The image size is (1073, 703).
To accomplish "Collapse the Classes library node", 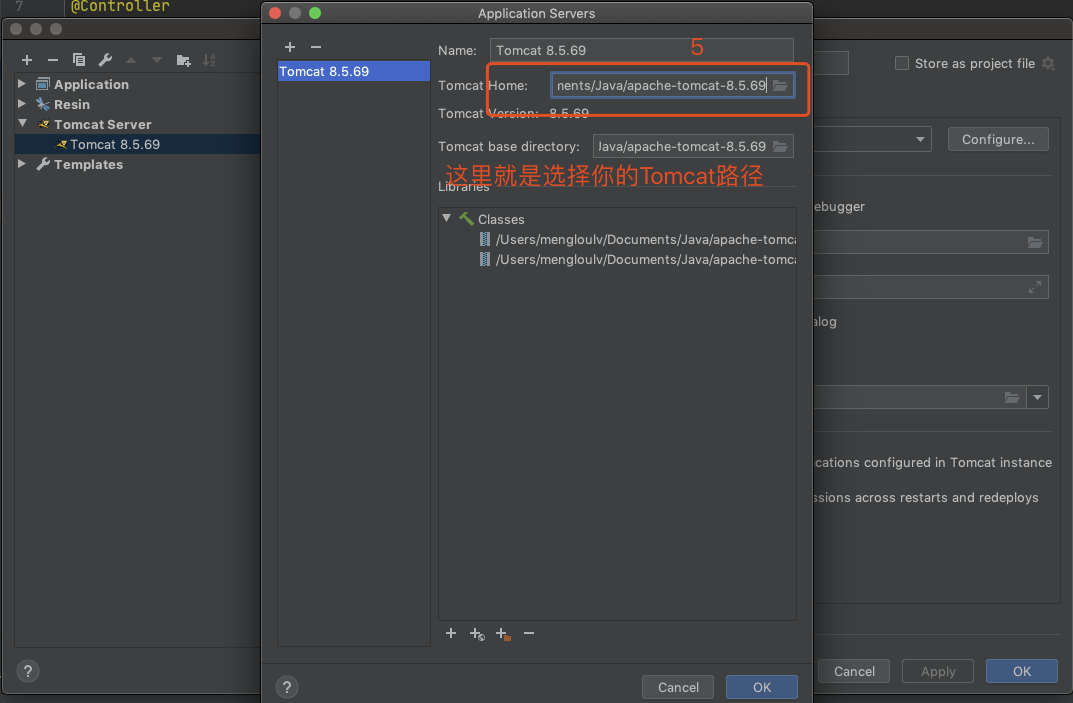I will coord(446,218).
